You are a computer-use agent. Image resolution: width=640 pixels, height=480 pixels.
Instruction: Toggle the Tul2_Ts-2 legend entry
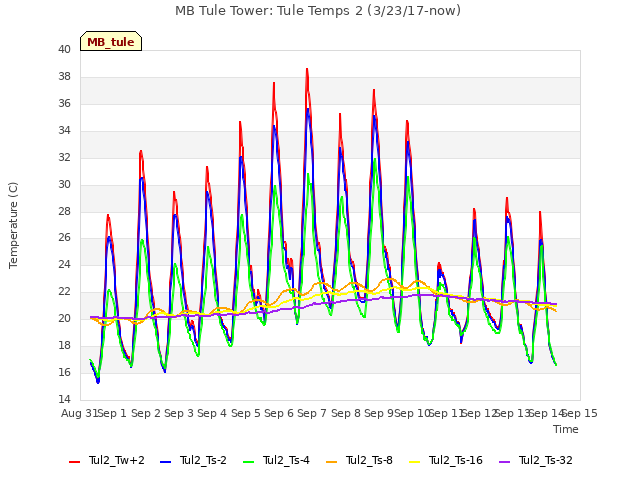coord(193,460)
